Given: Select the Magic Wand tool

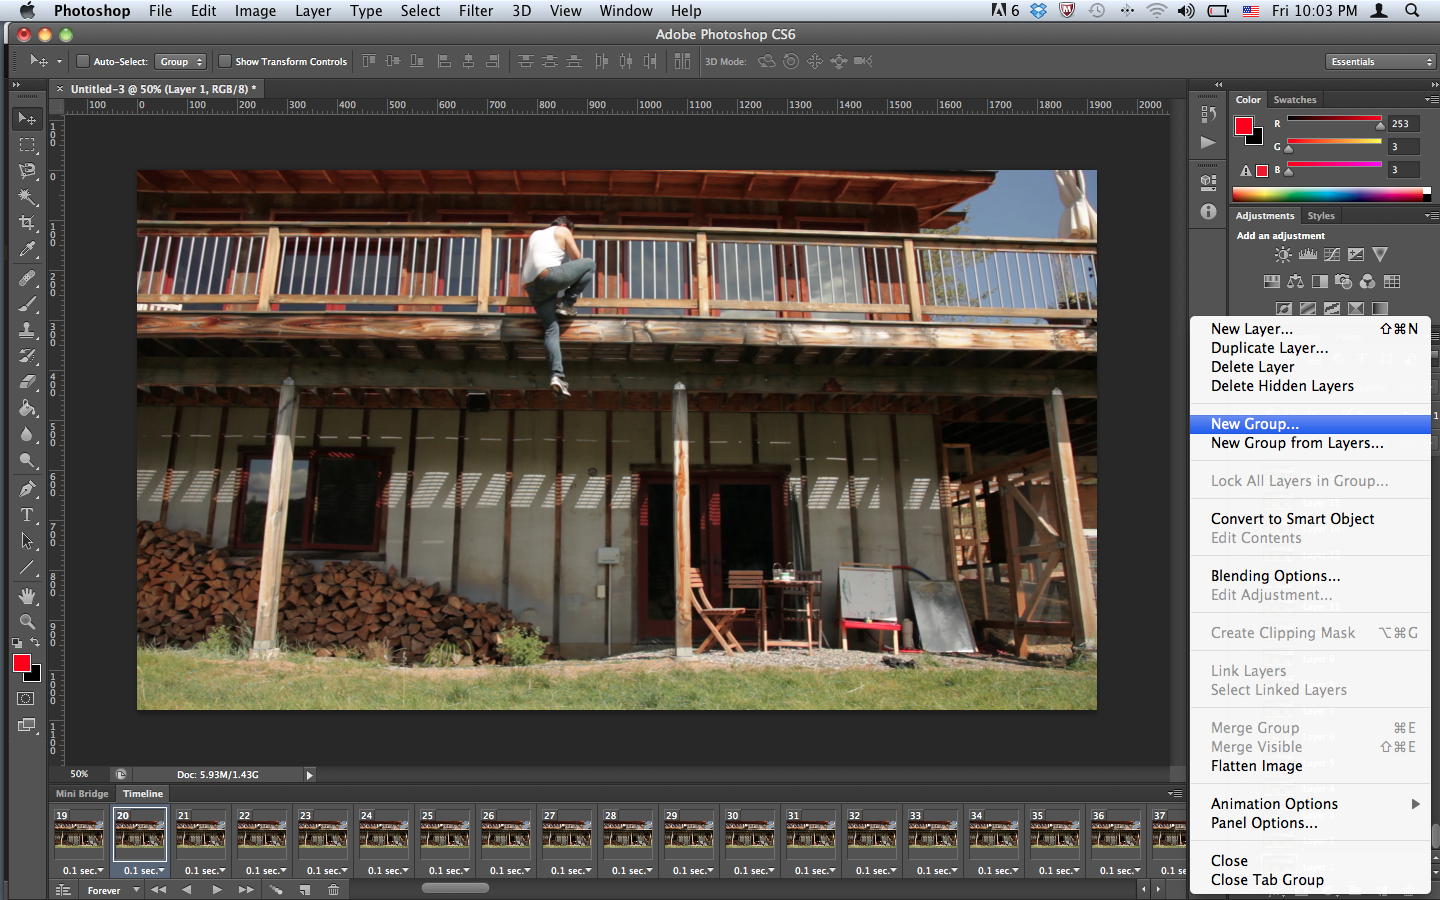Looking at the screenshot, I should click(27, 197).
